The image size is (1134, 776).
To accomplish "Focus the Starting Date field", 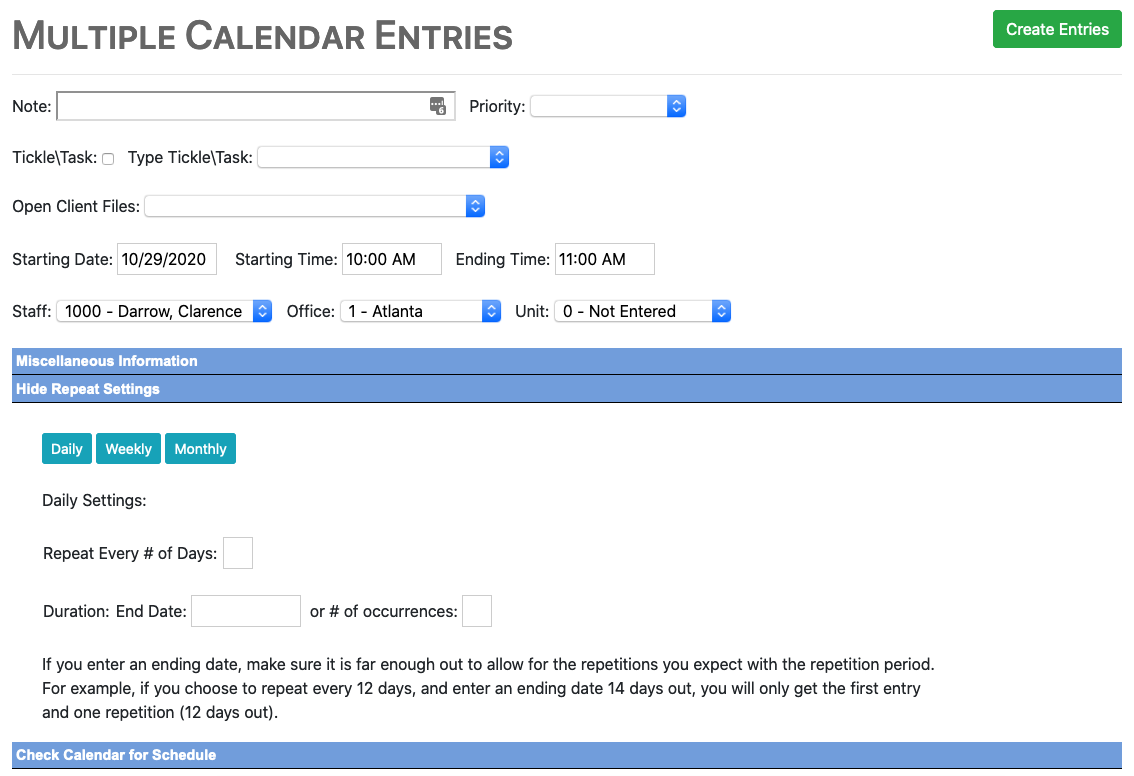I will pyautogui.click(x=167, y=259).
